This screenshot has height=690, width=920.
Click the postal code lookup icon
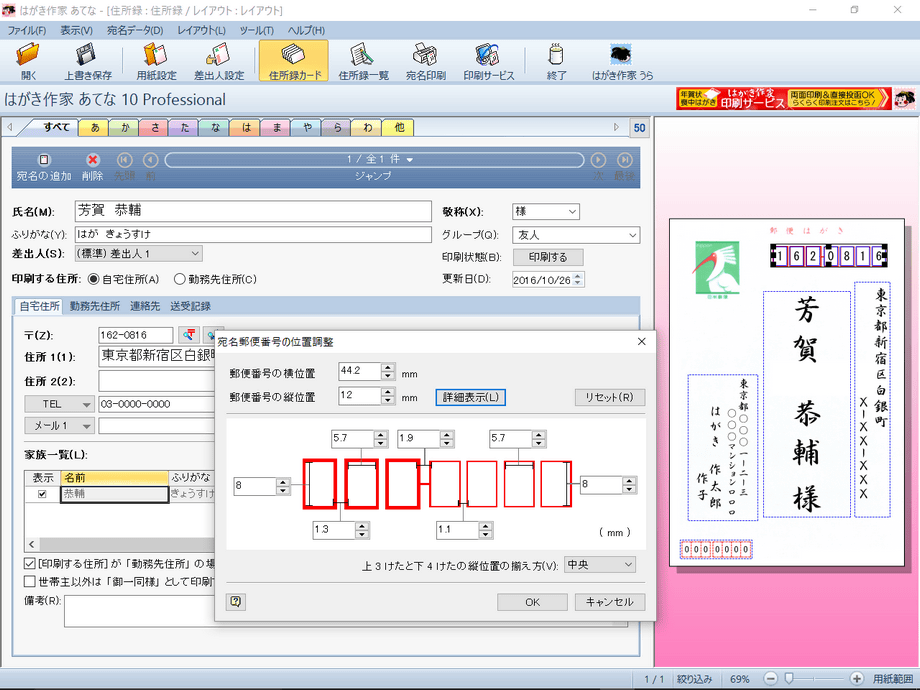click(x=189, y=334)
